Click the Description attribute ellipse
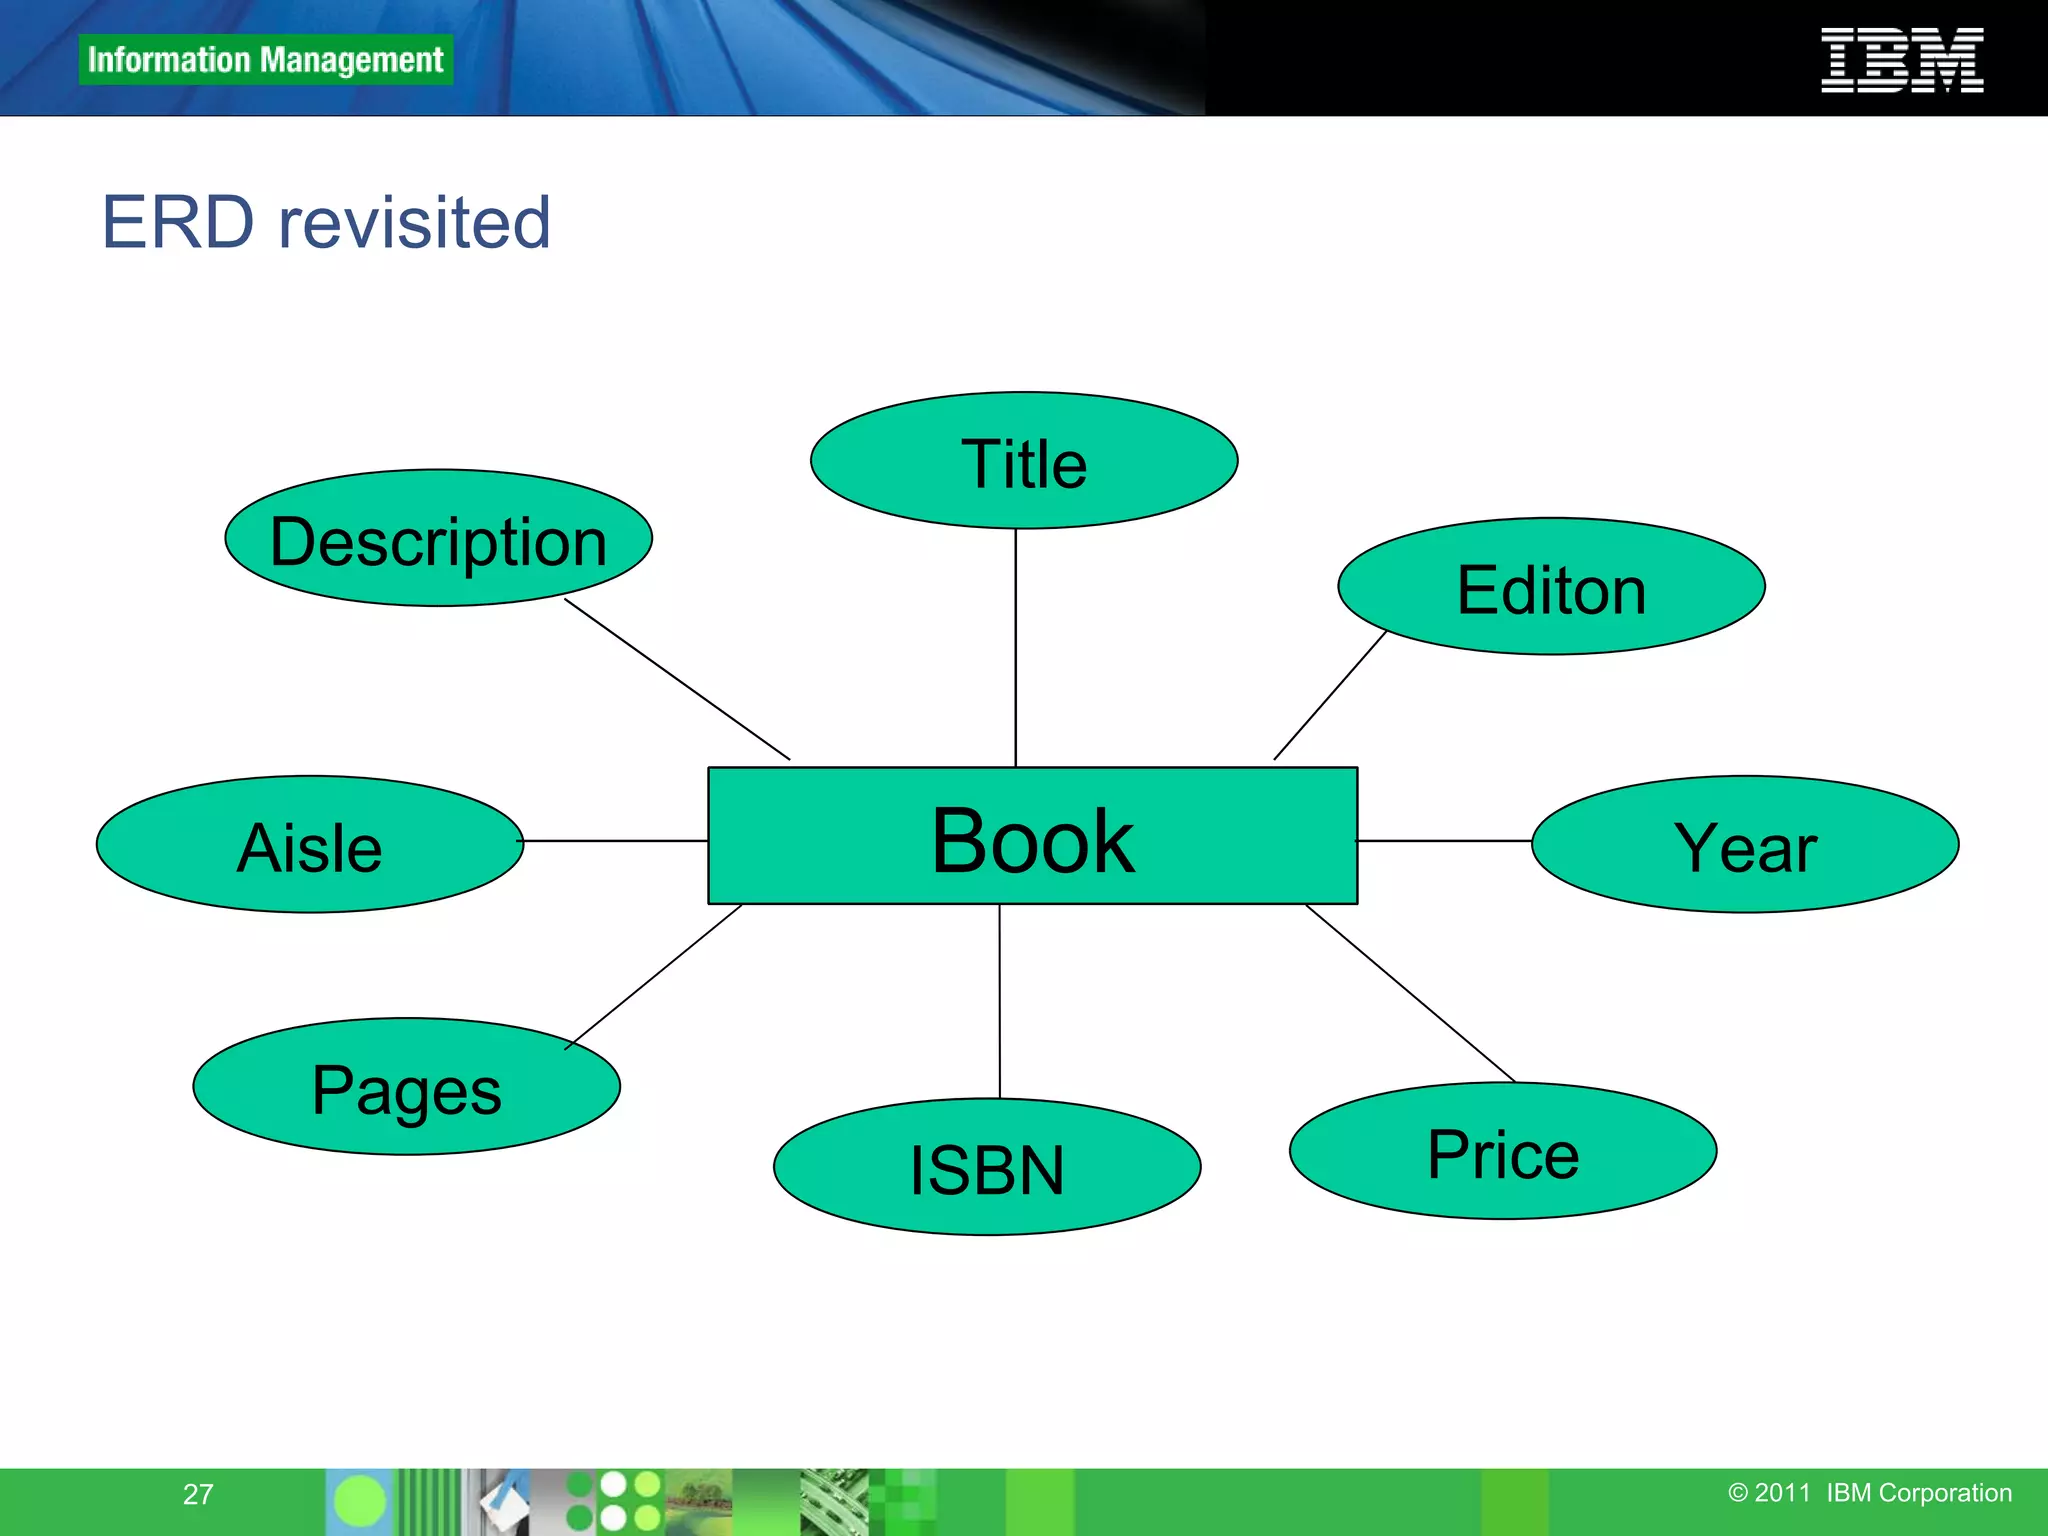The image size is (2048, 1536). pos(438,539)
